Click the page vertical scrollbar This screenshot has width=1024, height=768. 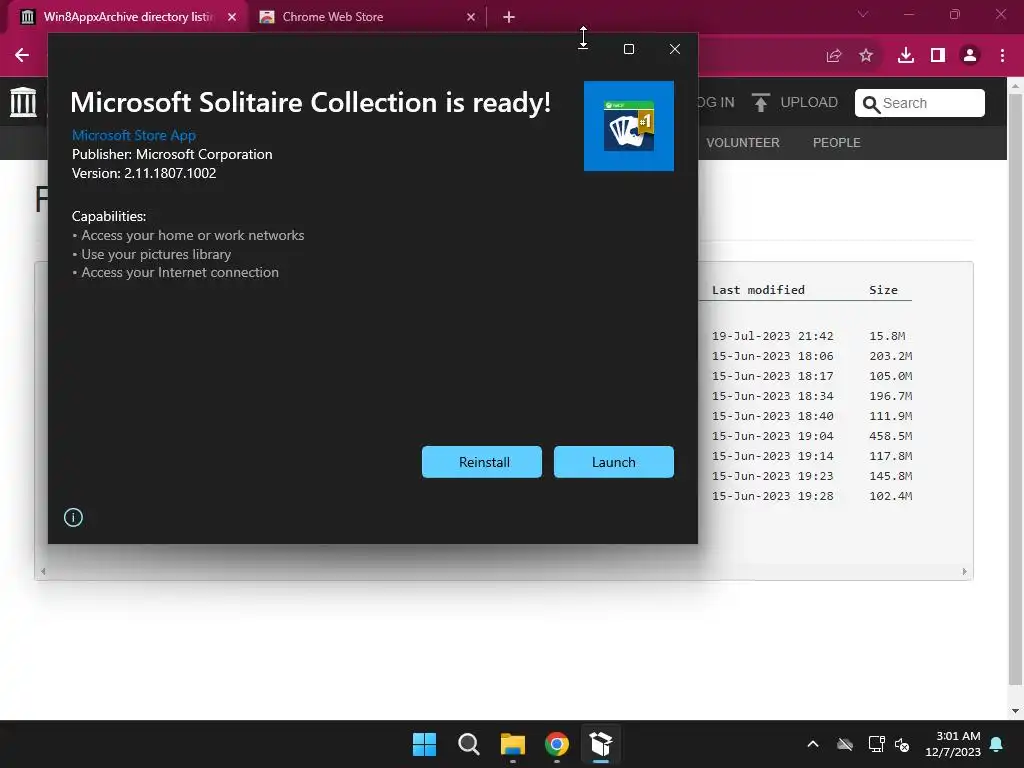click(1015, 389)
